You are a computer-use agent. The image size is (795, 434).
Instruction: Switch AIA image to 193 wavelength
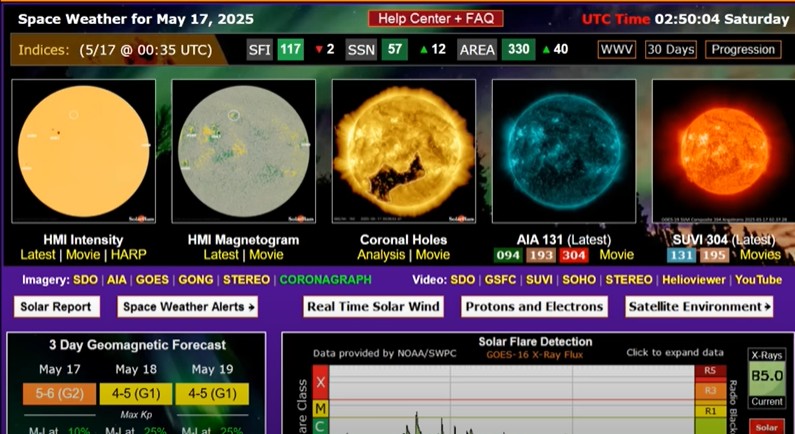[x=541, y=255]
